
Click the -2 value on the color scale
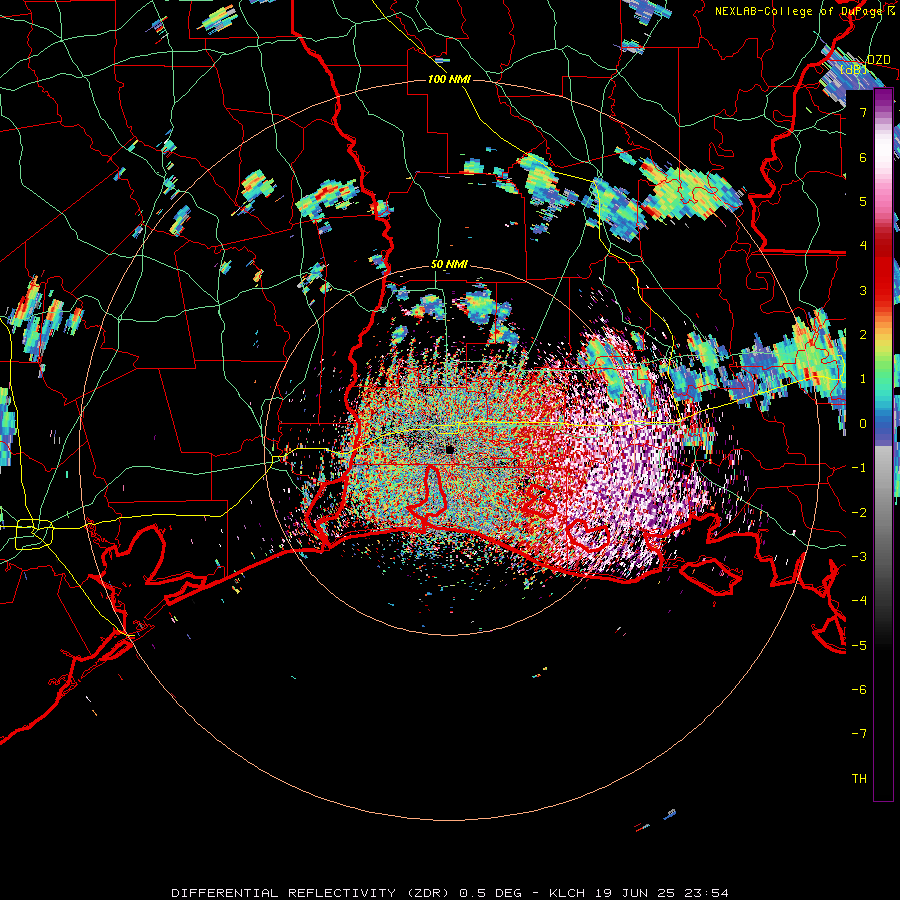tap(859, 512)
